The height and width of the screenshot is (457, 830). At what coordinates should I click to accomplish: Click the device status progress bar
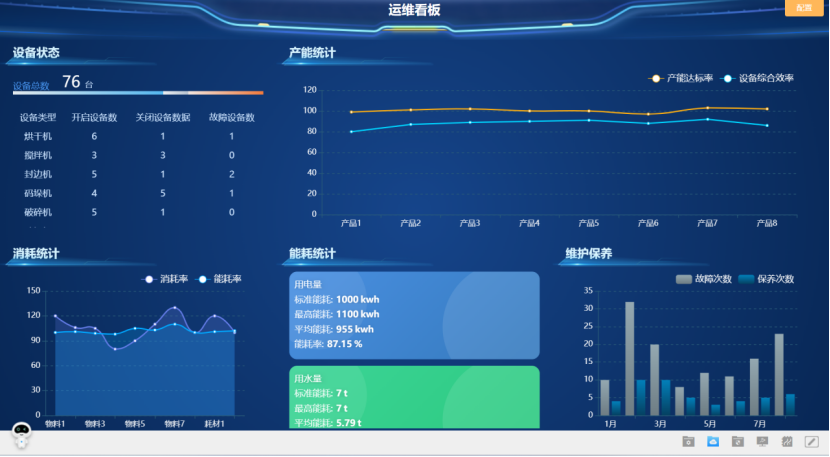click(138, 93)
